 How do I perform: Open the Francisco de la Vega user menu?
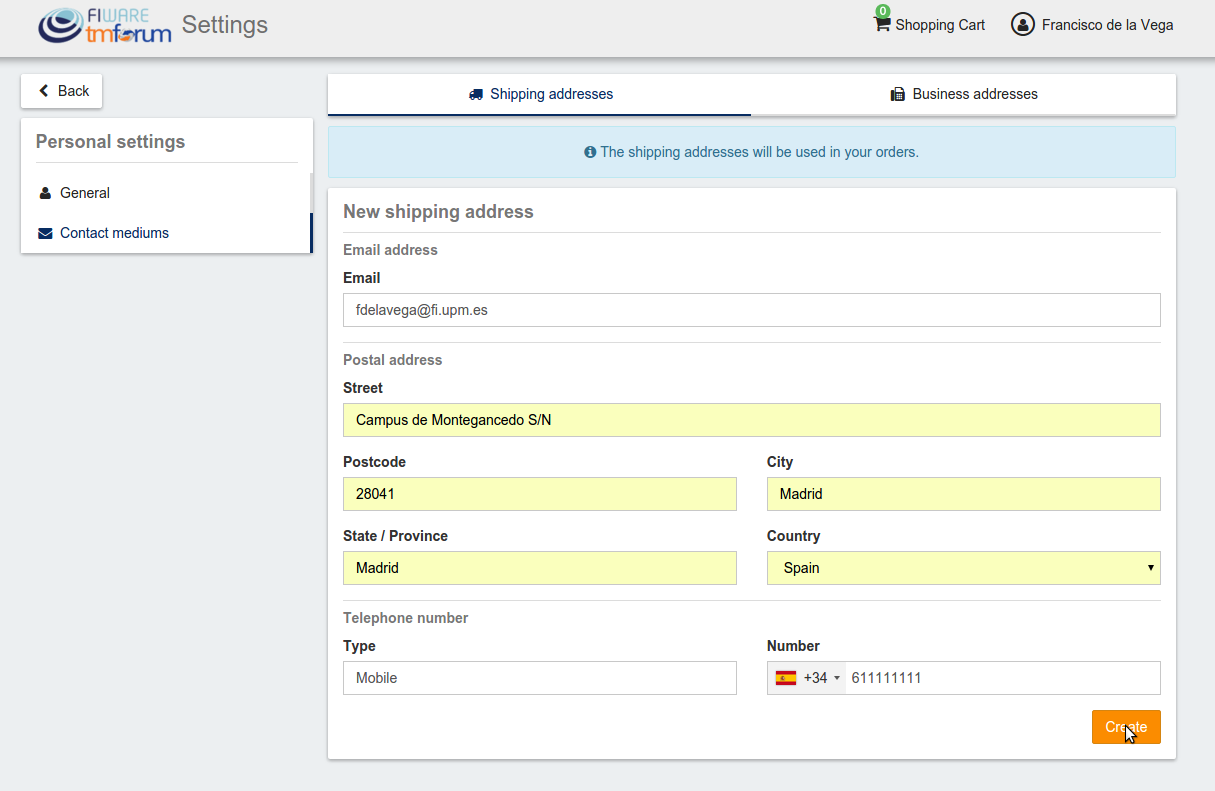(x=1092, y=25)
